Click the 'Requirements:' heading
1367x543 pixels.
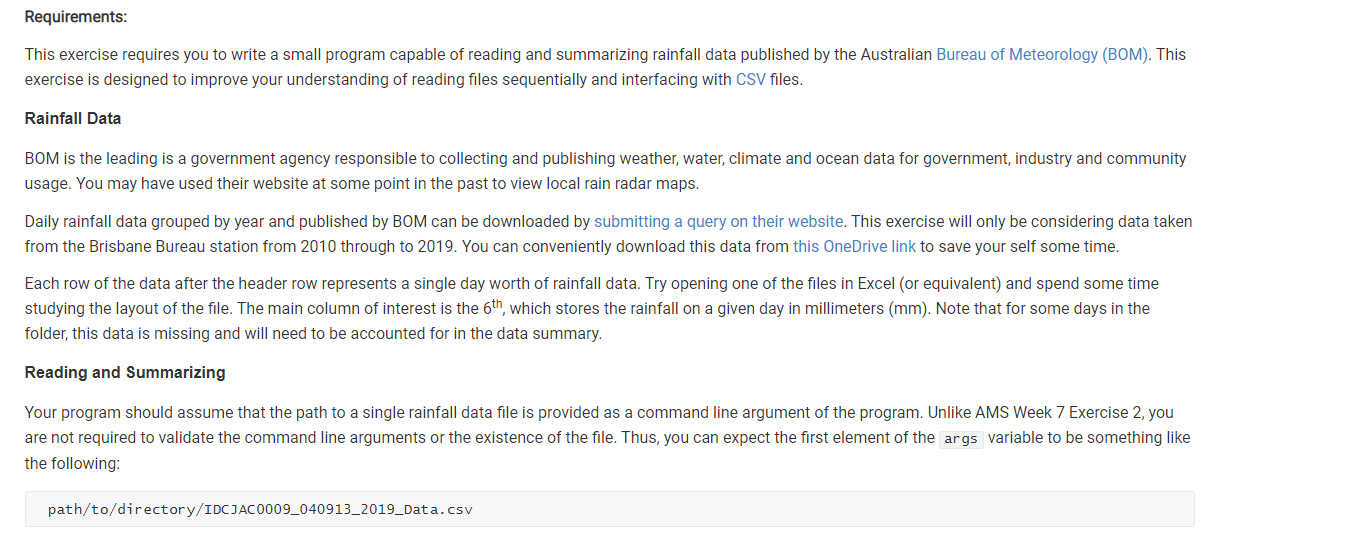coord(76,17)
